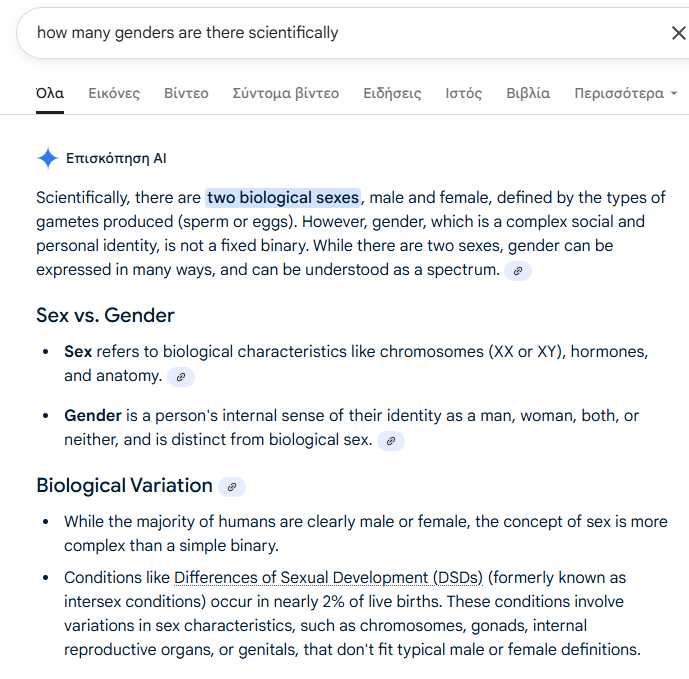The height and width of the screenshot is (679, 689).
Task: Open Differences of Sexual Development (DSDs) link
Action: click(328, 578)
